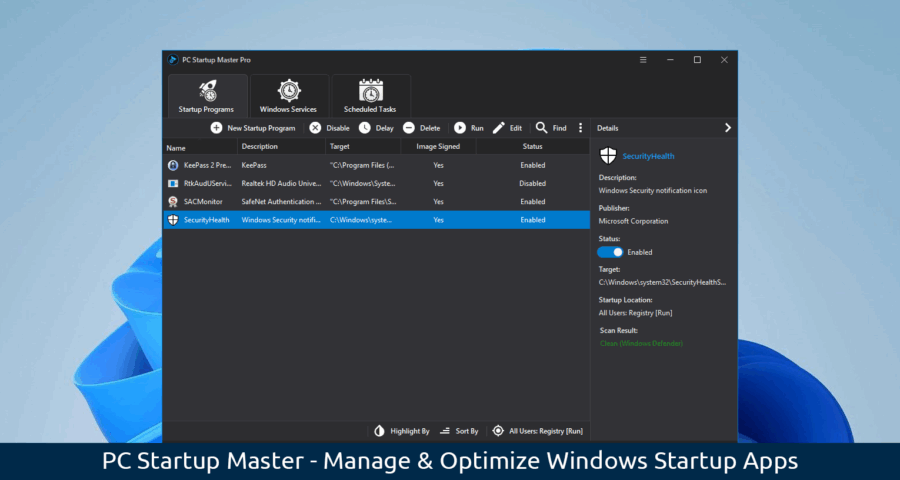
Task: Open the hamburger menu in title bar
Action: point(643,60)
